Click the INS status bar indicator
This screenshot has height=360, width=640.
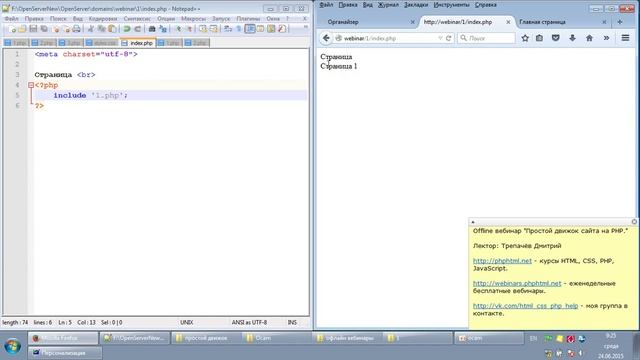point(292,322)
